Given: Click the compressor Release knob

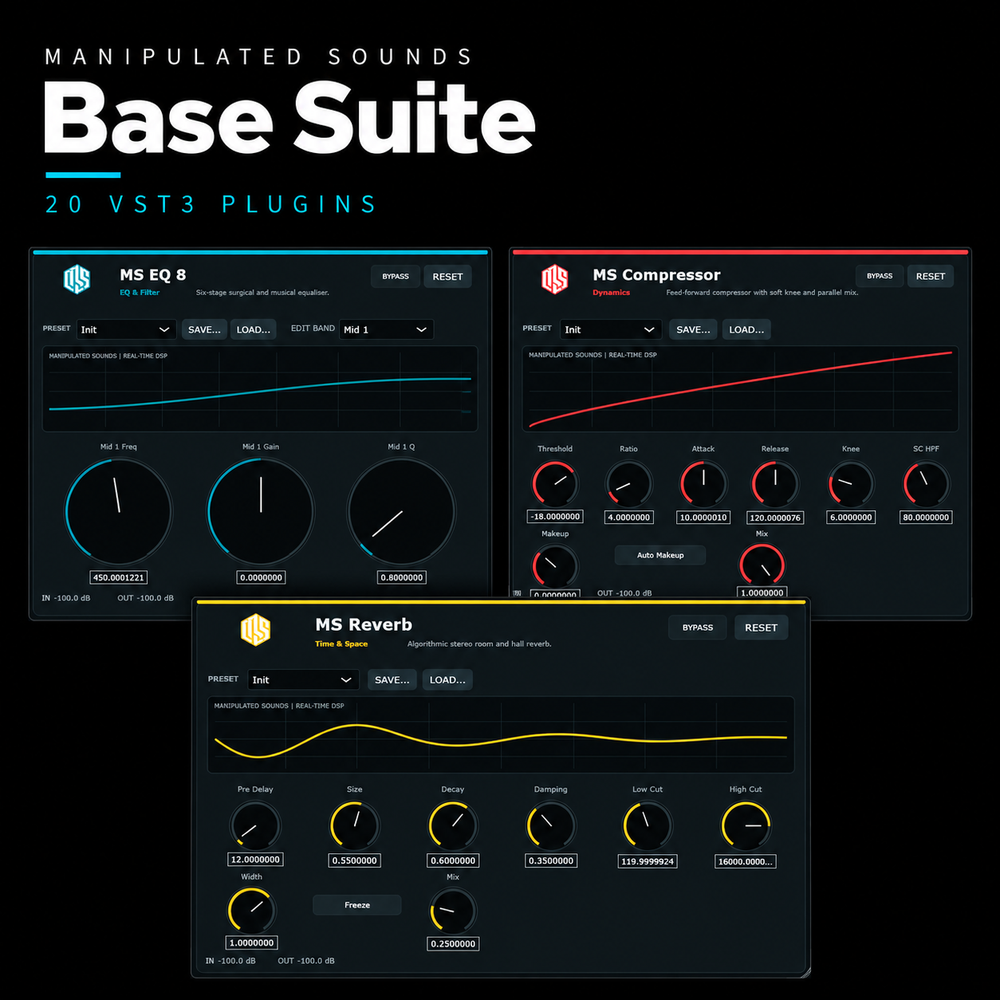Looking at the screenshot, I should pyautogui.click(x=775, y=485).
